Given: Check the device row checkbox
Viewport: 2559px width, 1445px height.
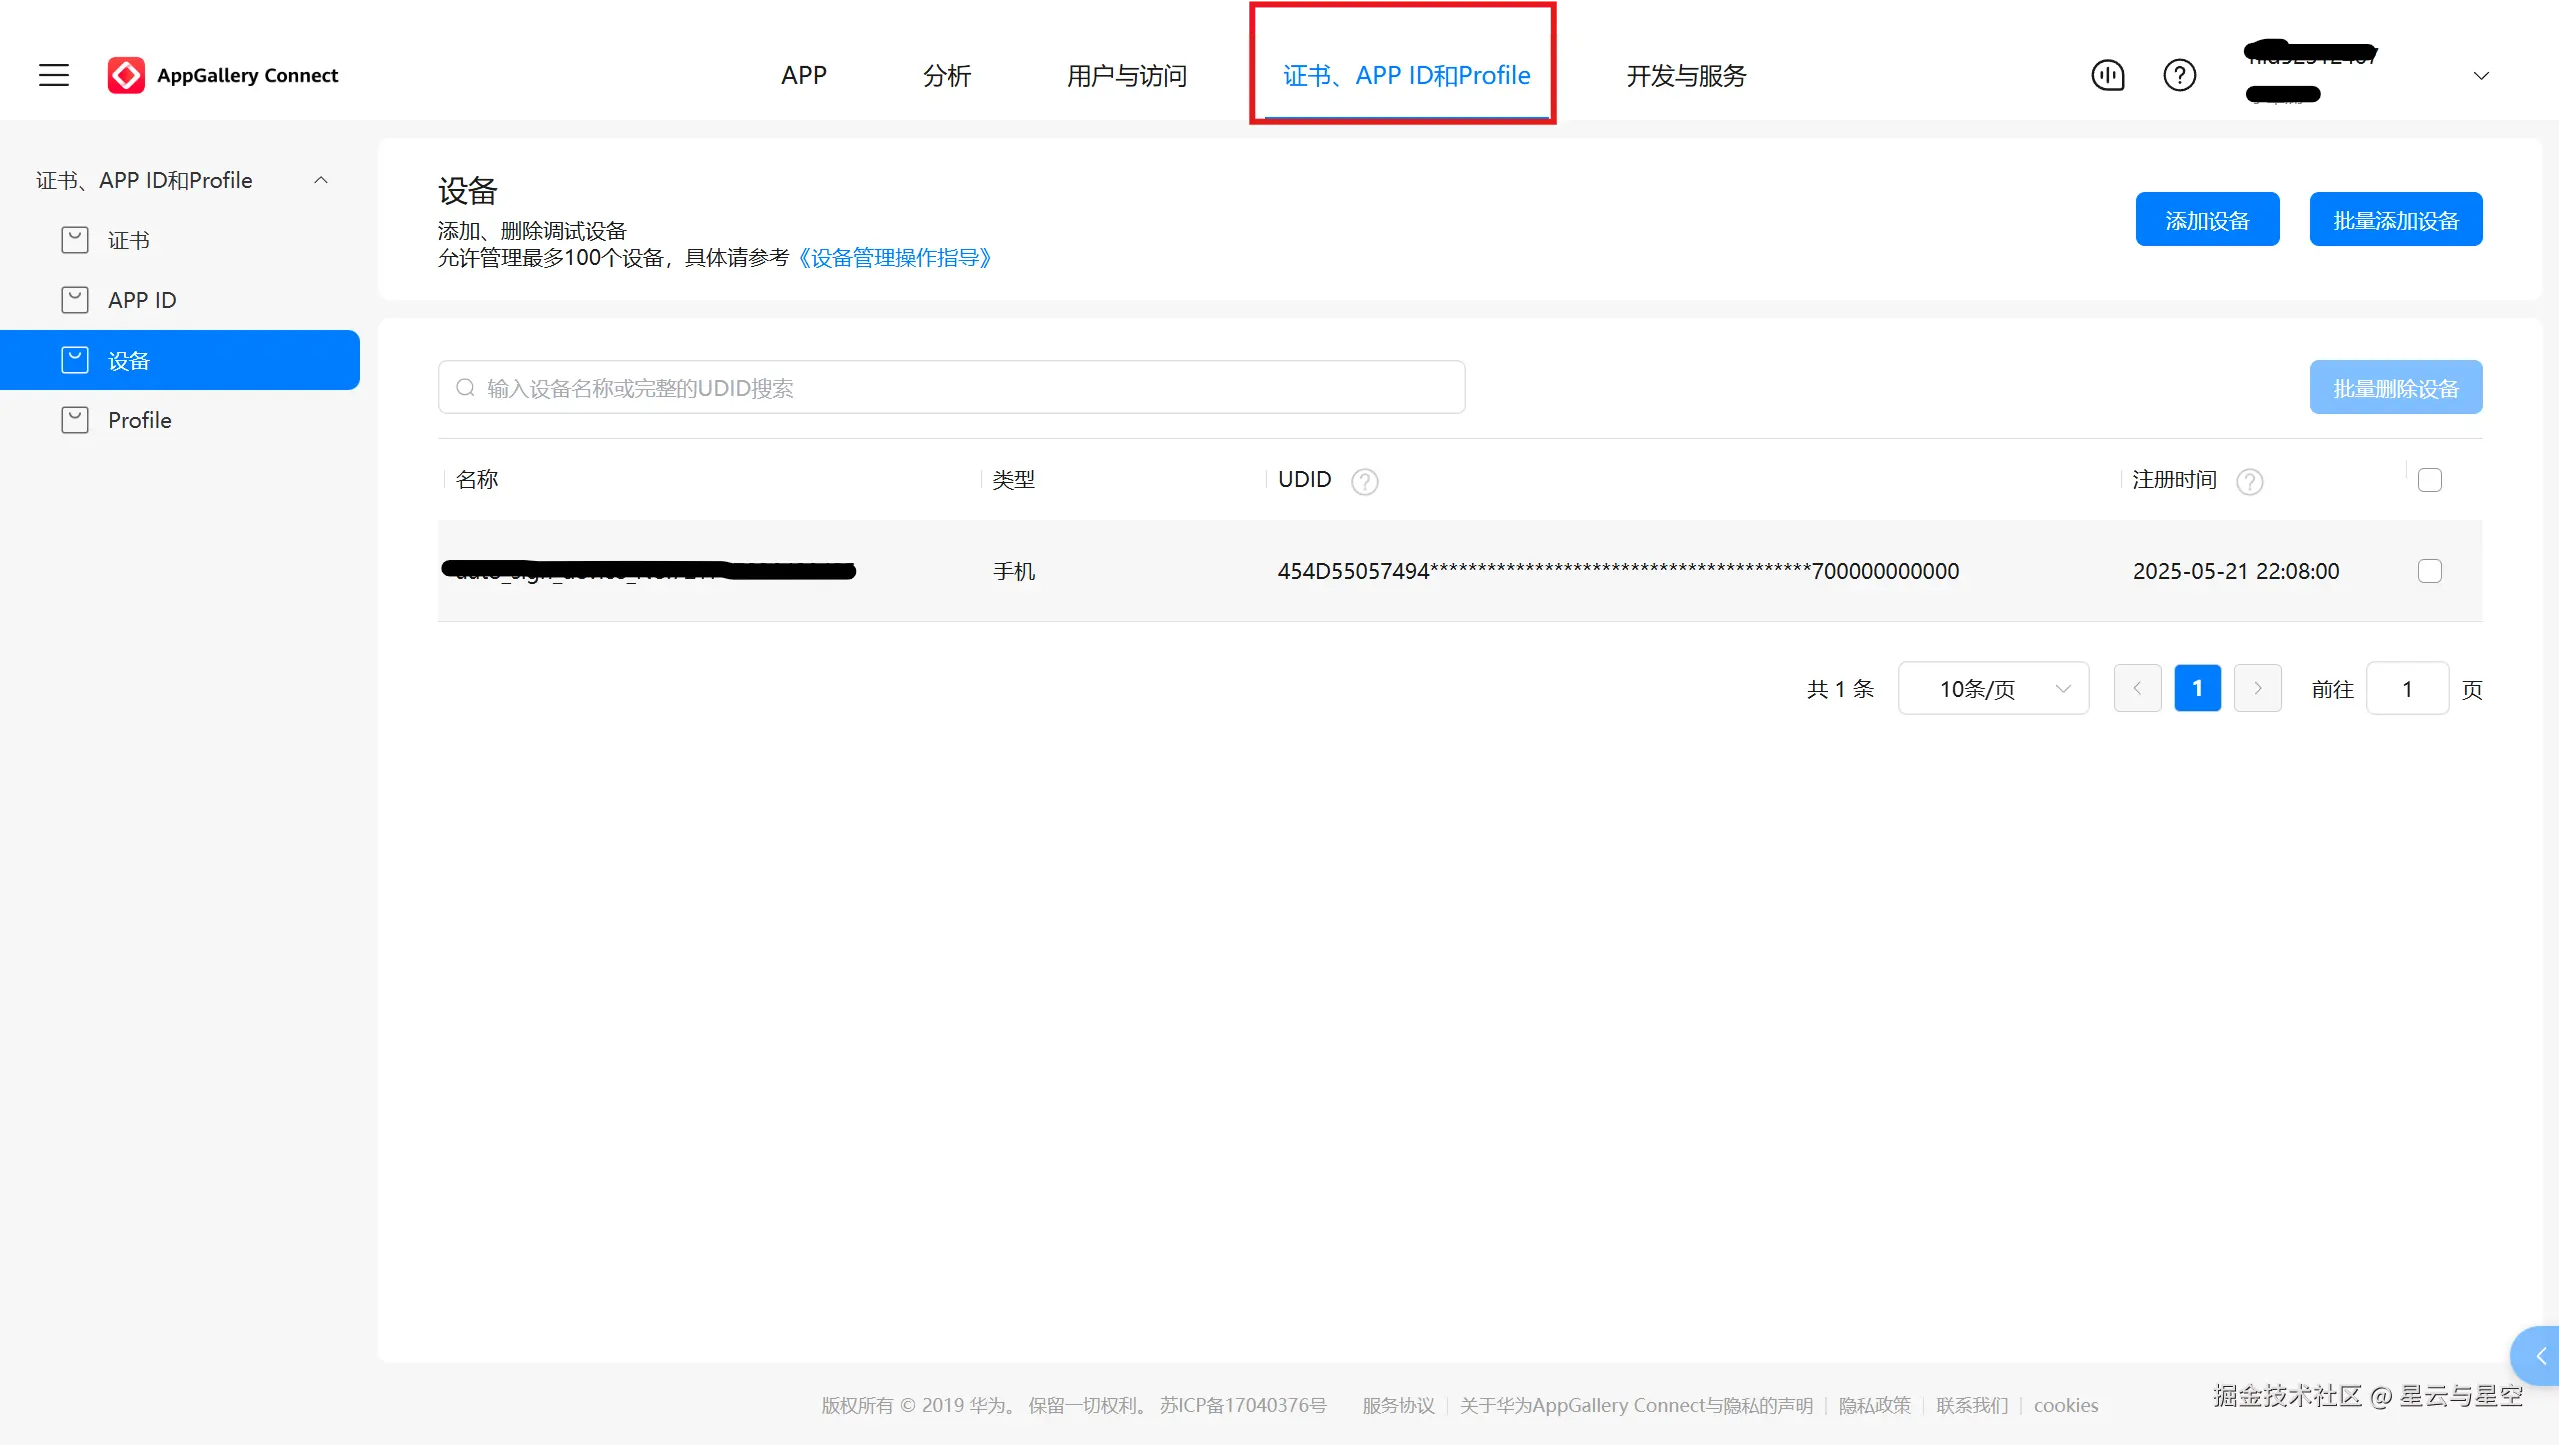Looking at the screenshot, I should coord(2429,571).
